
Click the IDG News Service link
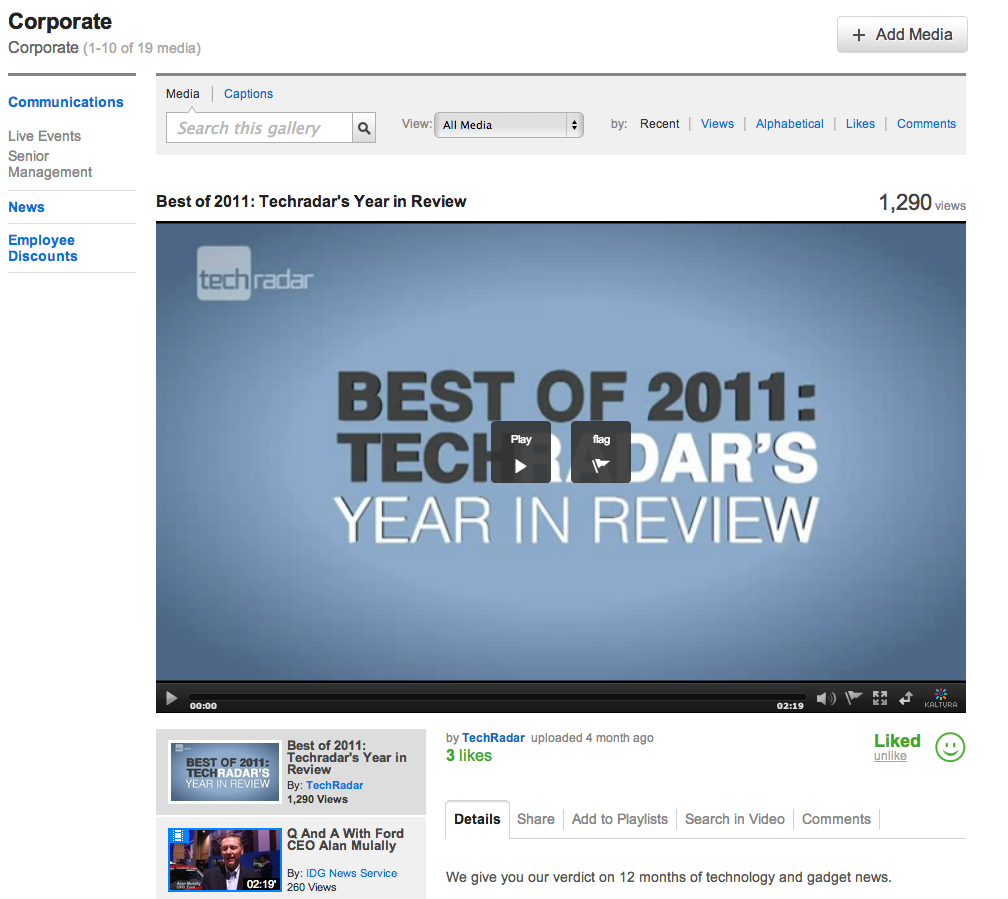(351, 873)
